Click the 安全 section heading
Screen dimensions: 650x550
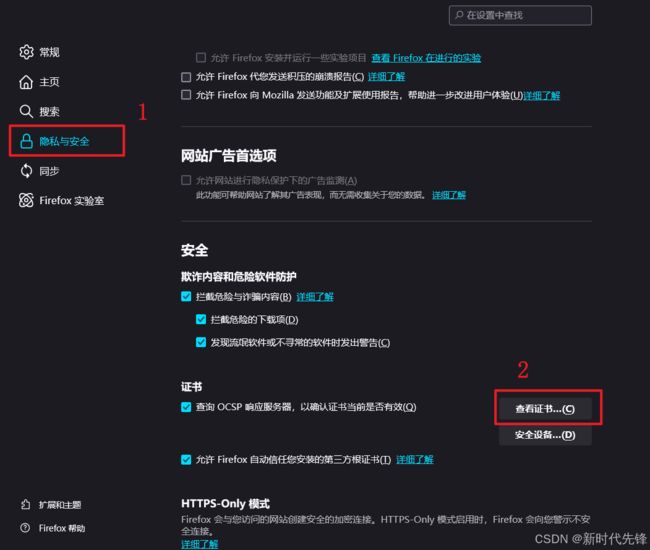[194, 250]
